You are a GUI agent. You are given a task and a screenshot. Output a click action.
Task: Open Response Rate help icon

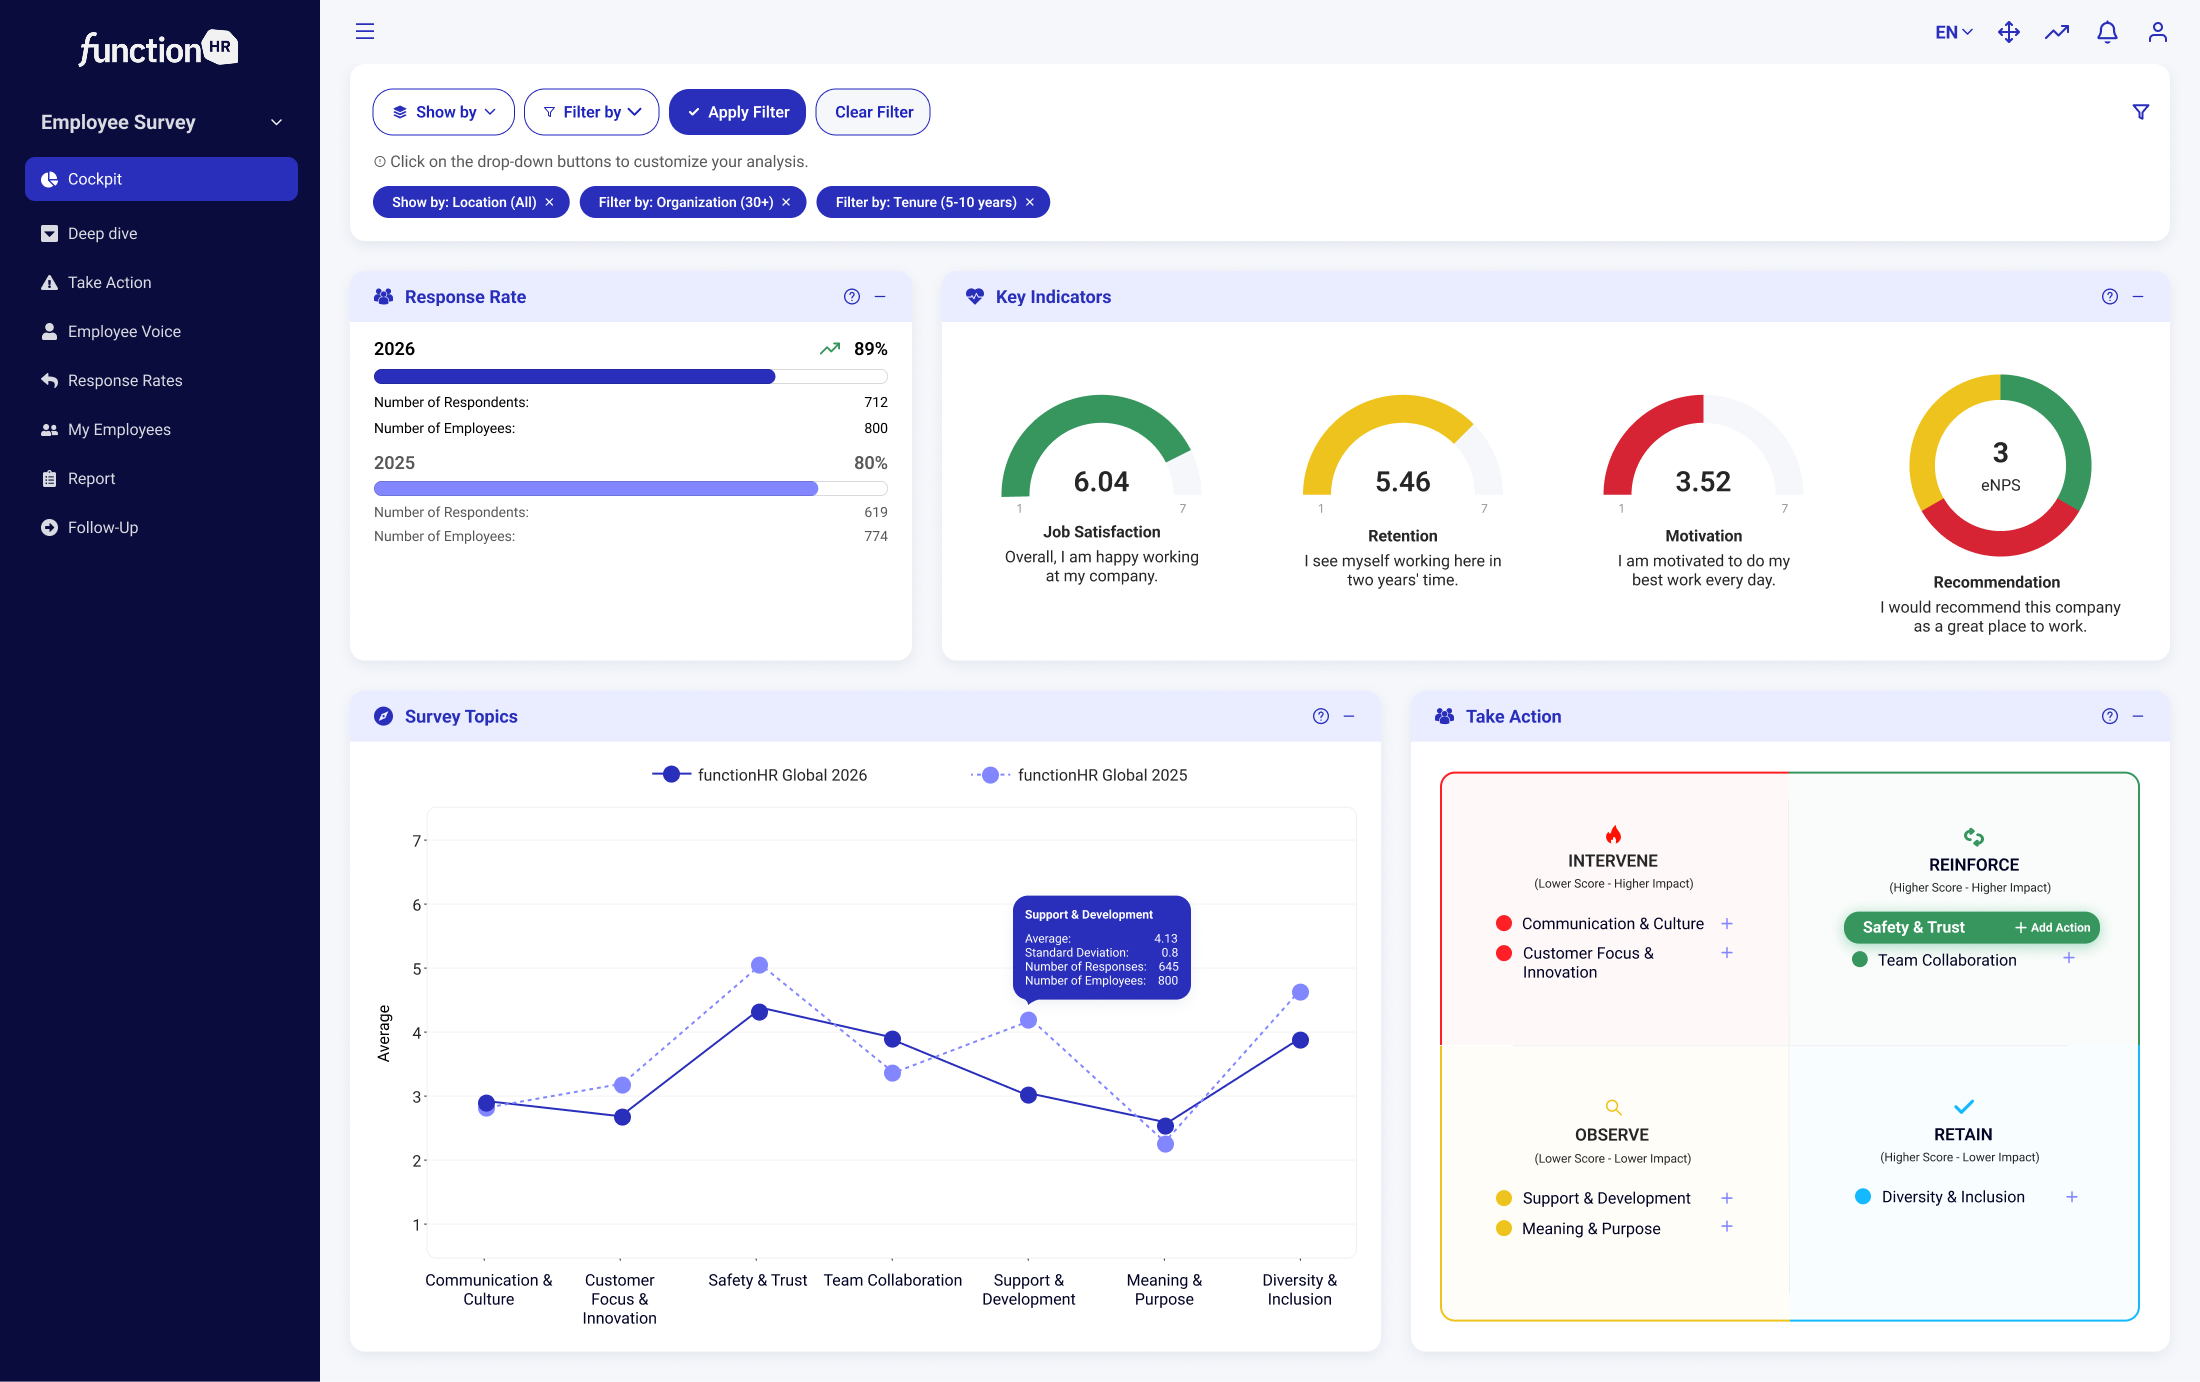tap(852, 296)
